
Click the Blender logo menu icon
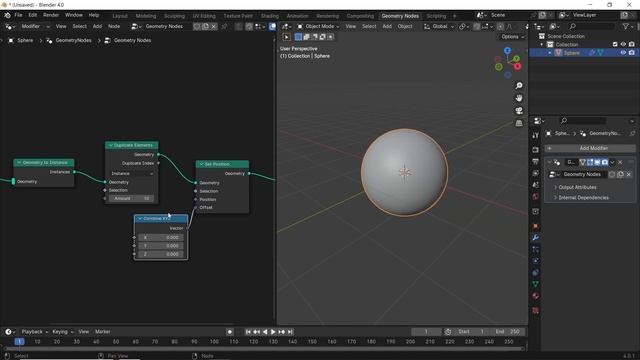pos(7,15)
